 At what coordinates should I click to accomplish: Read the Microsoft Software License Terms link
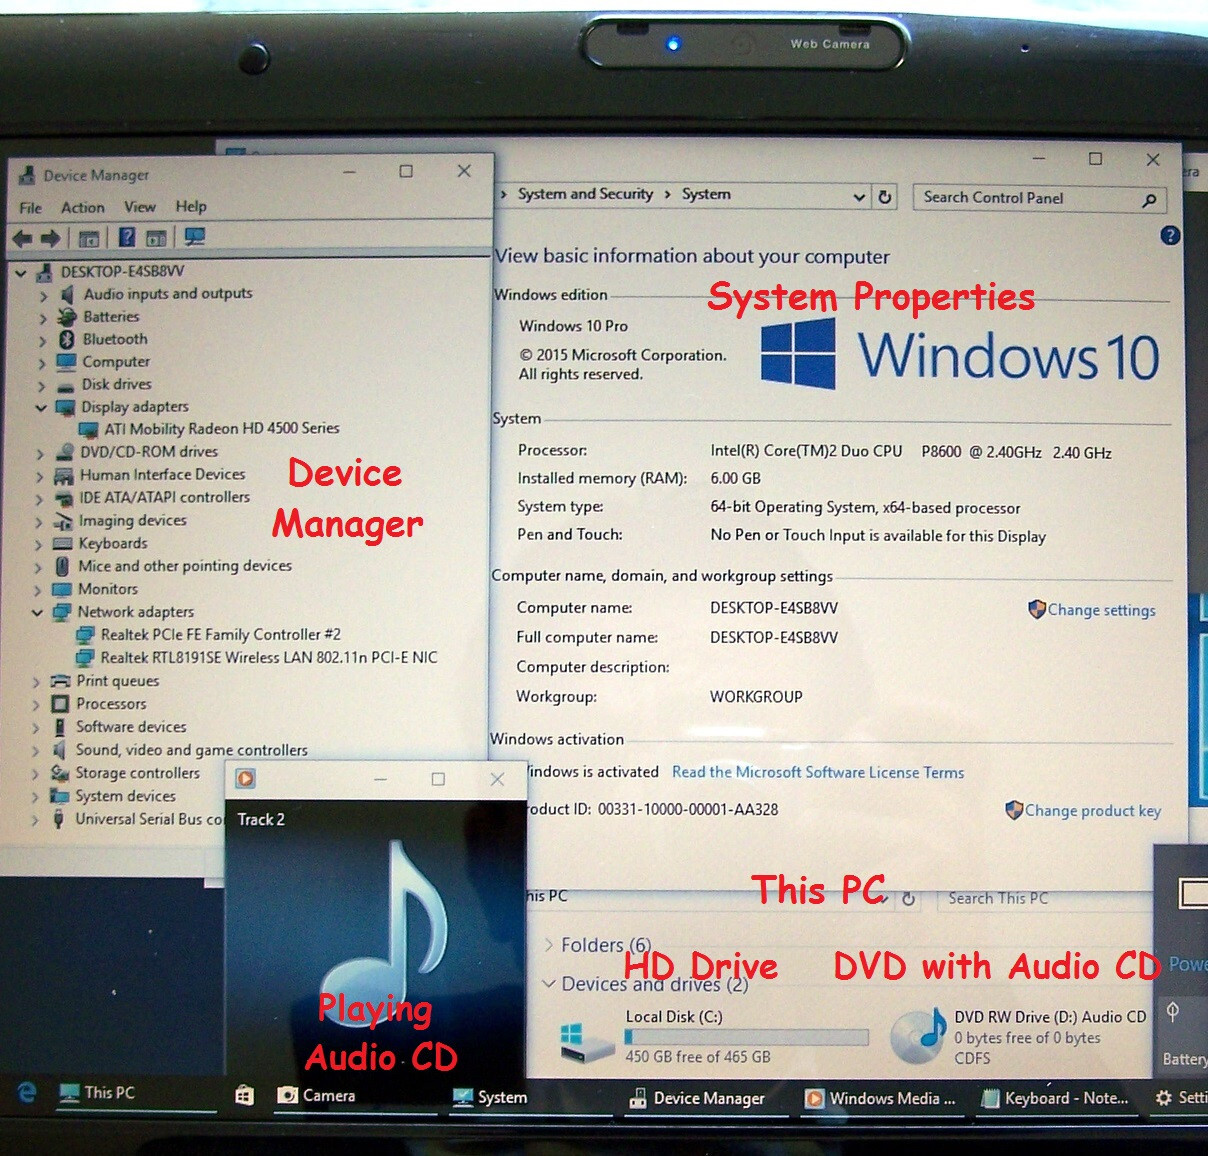[818, 772]
